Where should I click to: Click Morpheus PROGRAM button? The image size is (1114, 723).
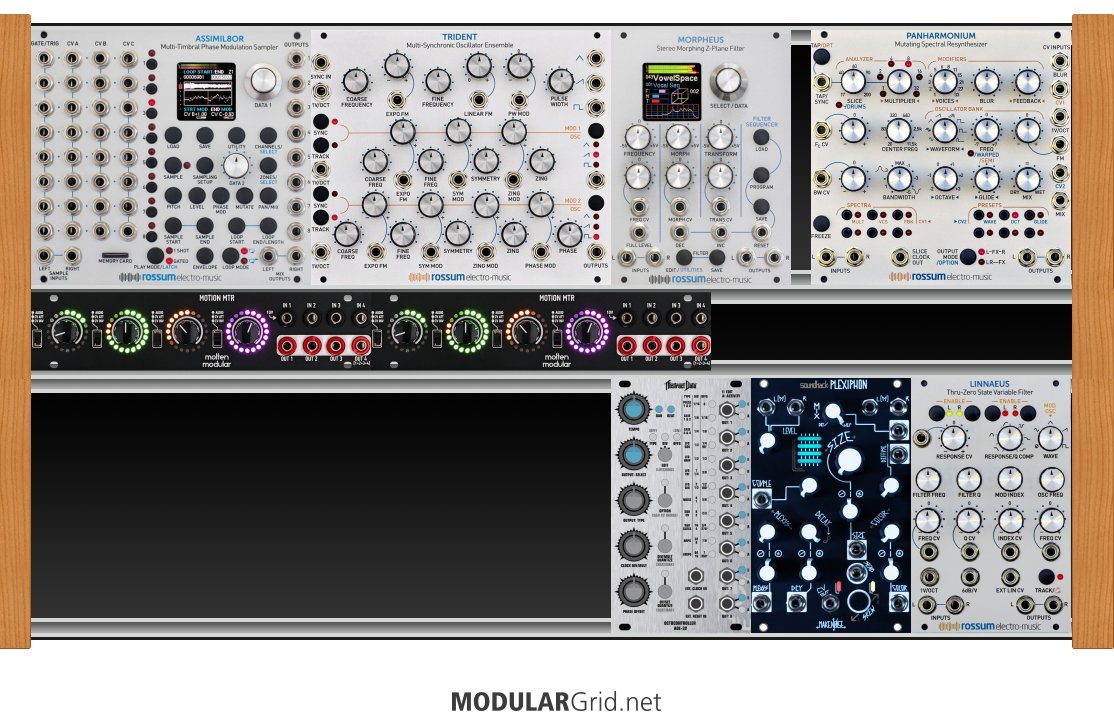761,174
